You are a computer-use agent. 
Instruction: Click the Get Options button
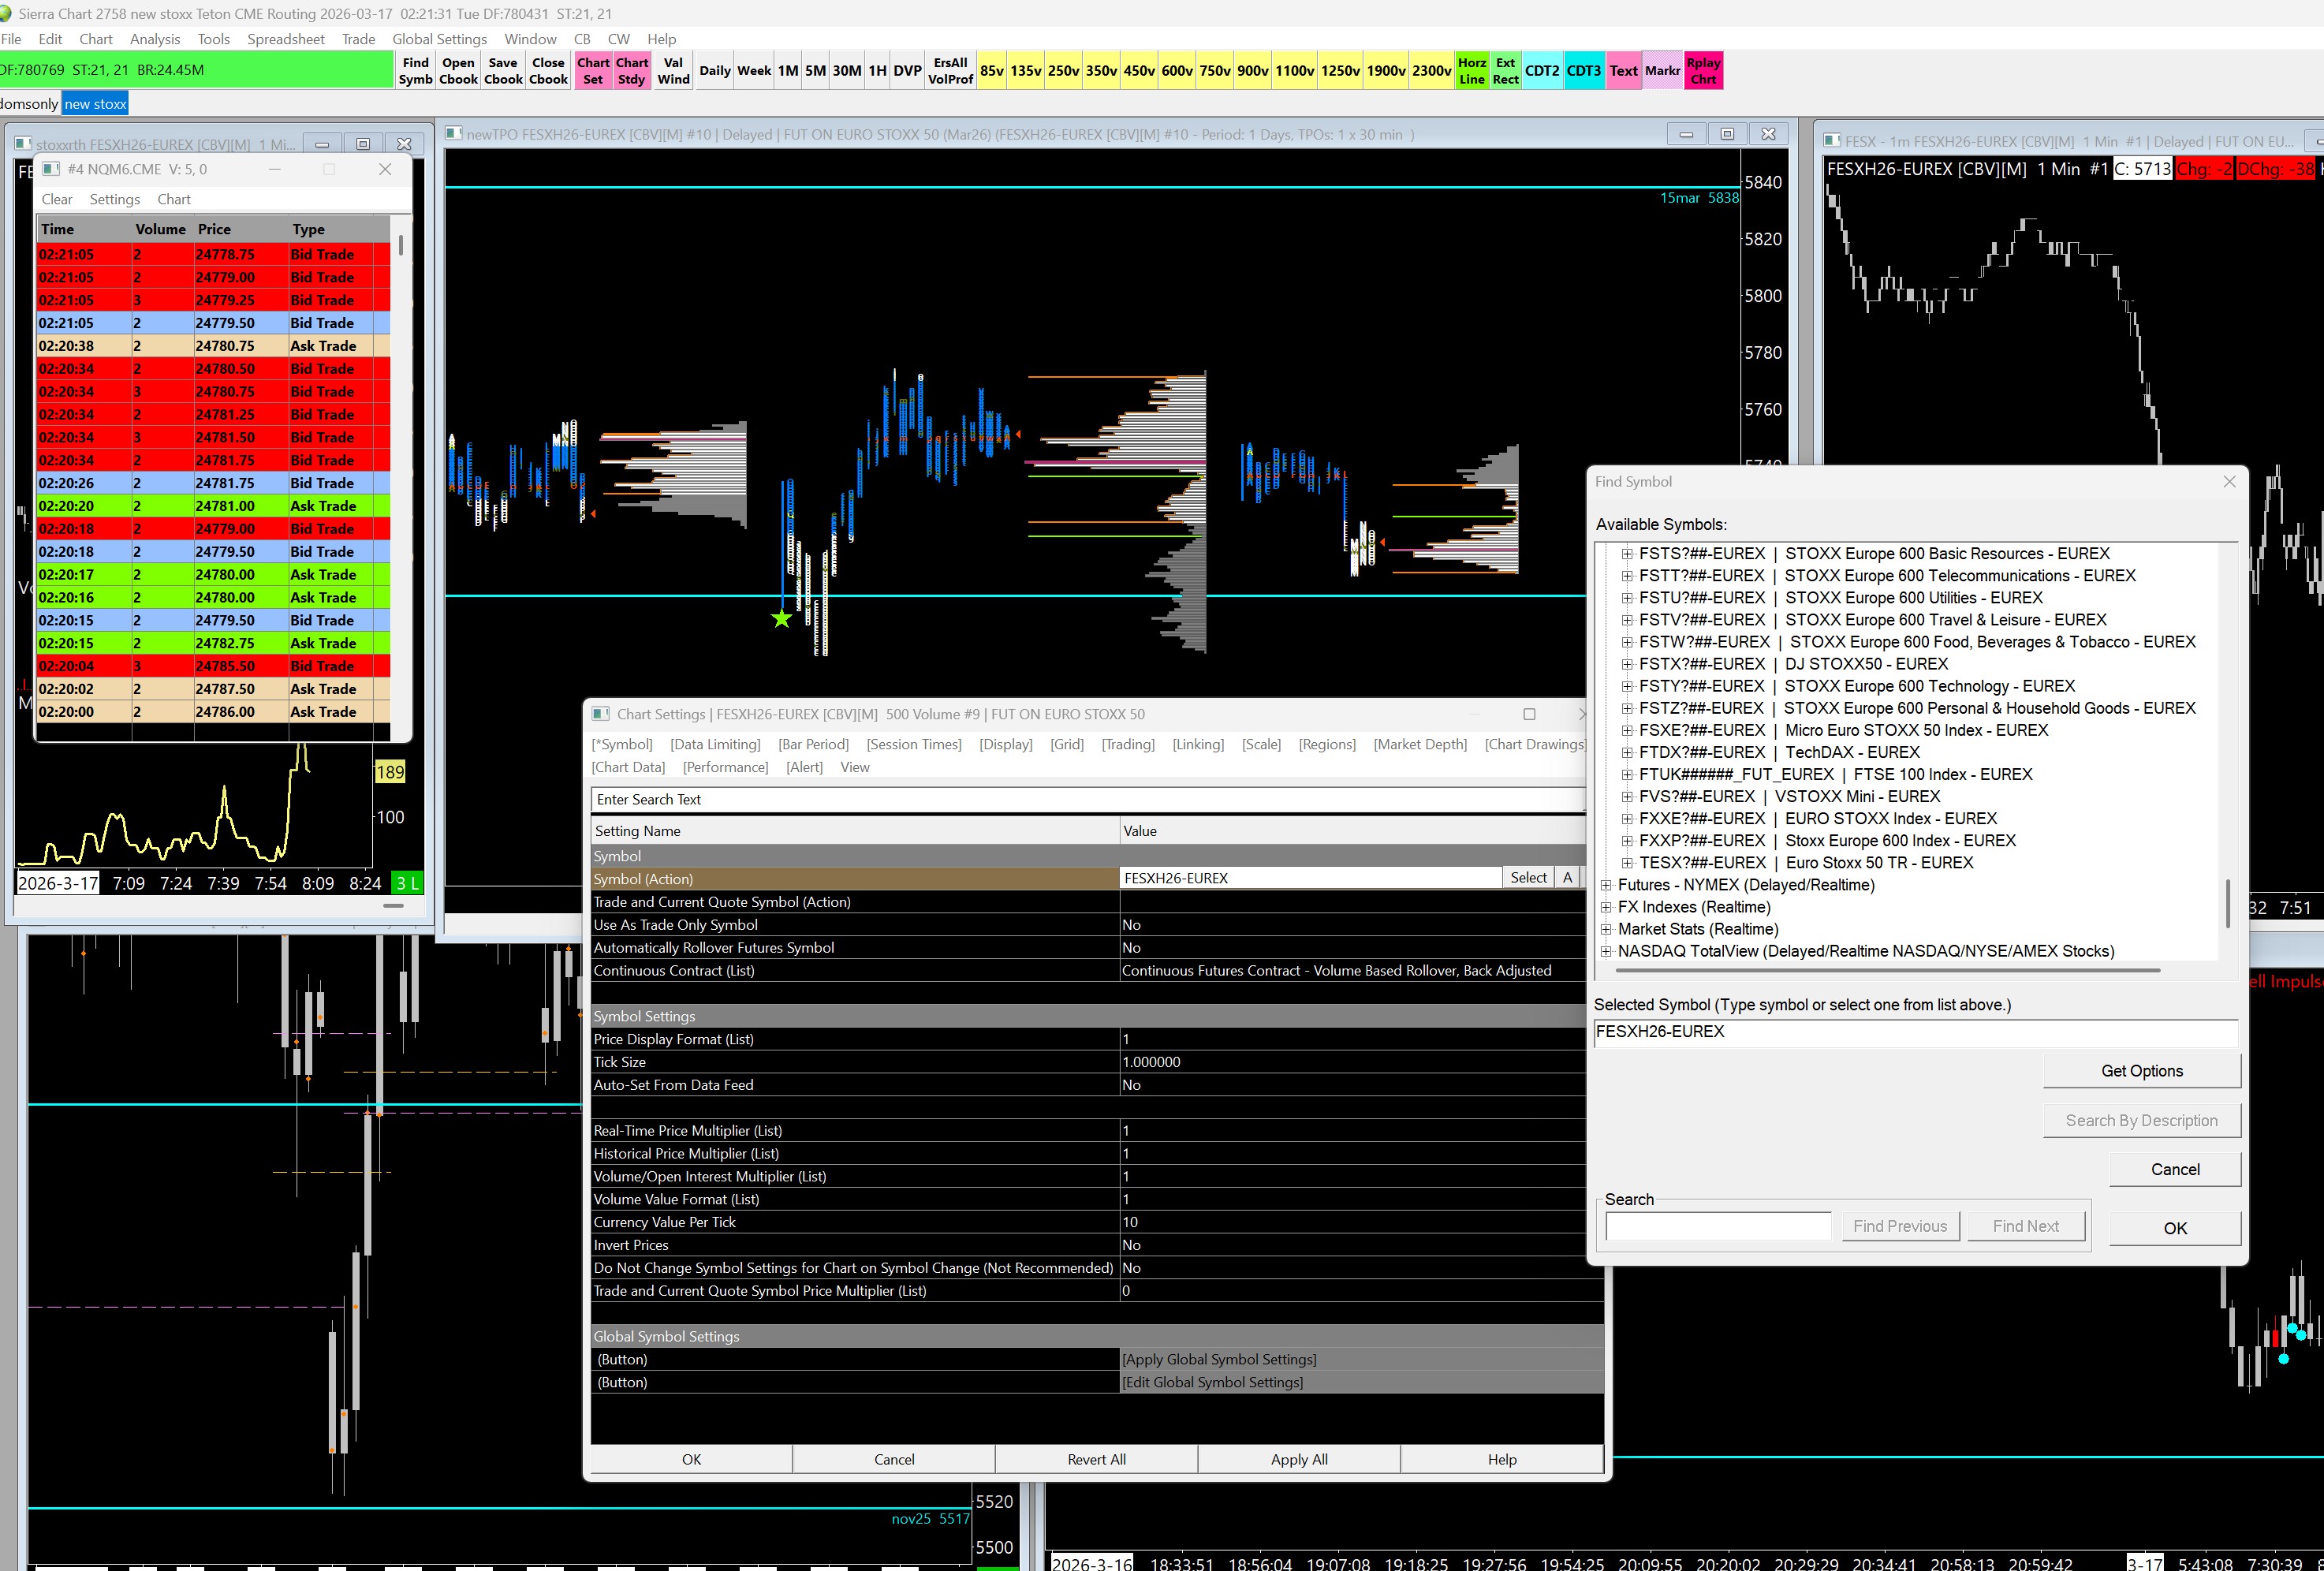pos(2140,1071)
